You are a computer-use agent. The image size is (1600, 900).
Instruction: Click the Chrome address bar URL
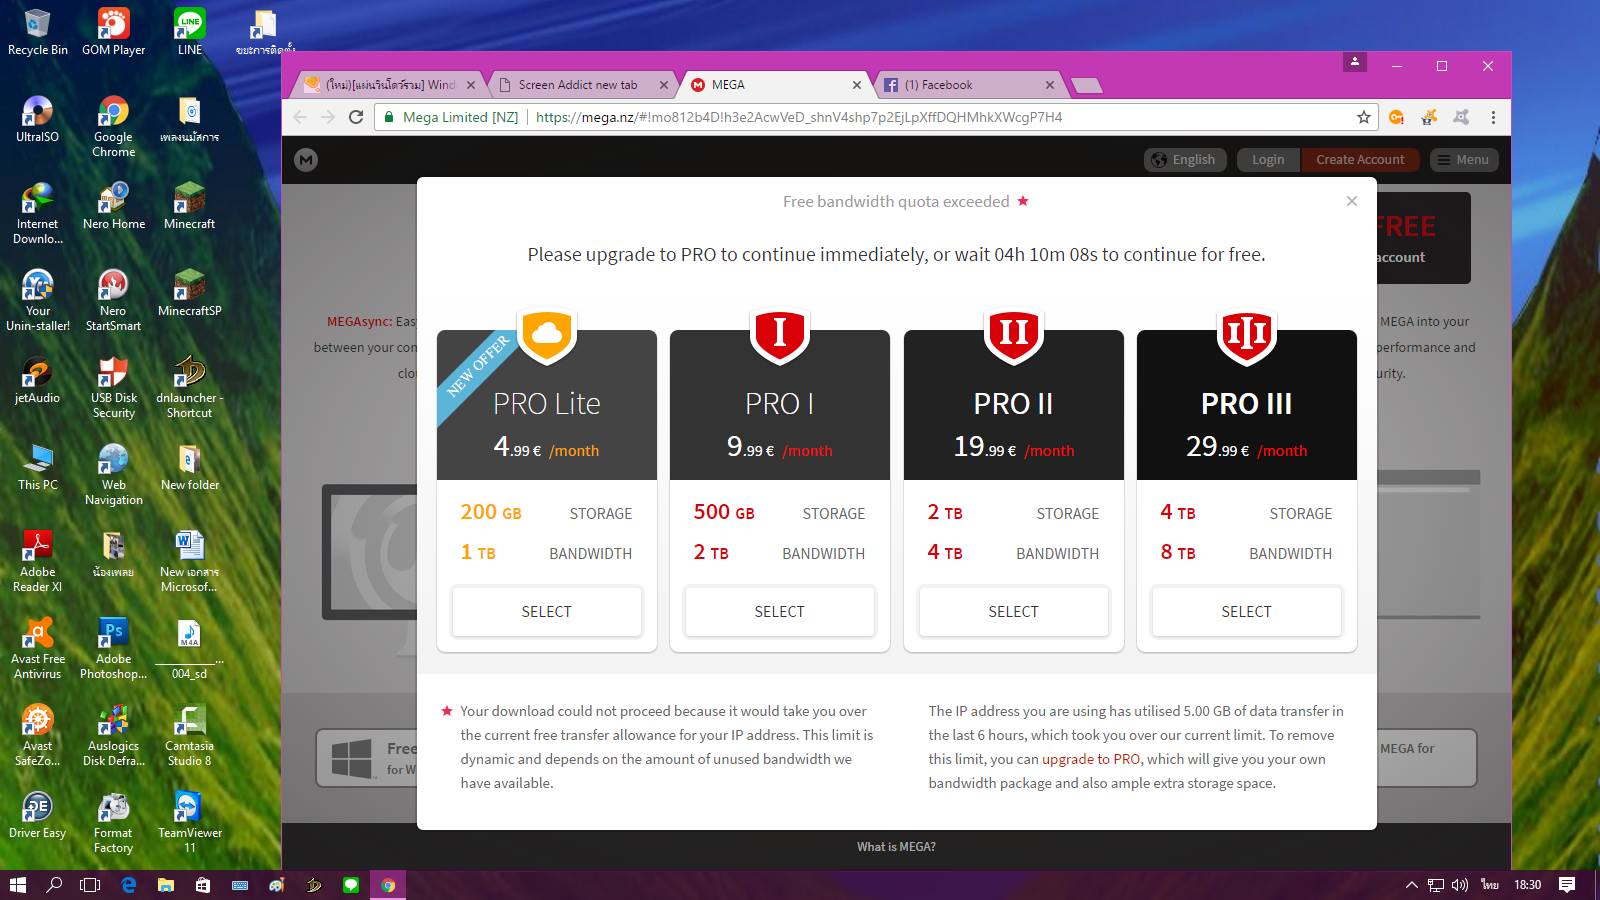799,117
